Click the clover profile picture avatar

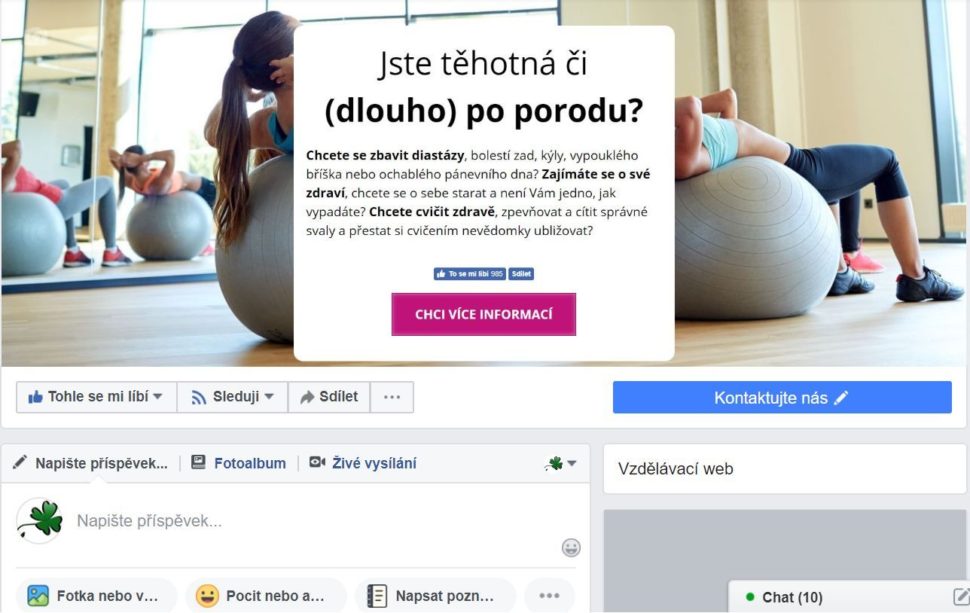pyautogui.click(x=40, y=520)
